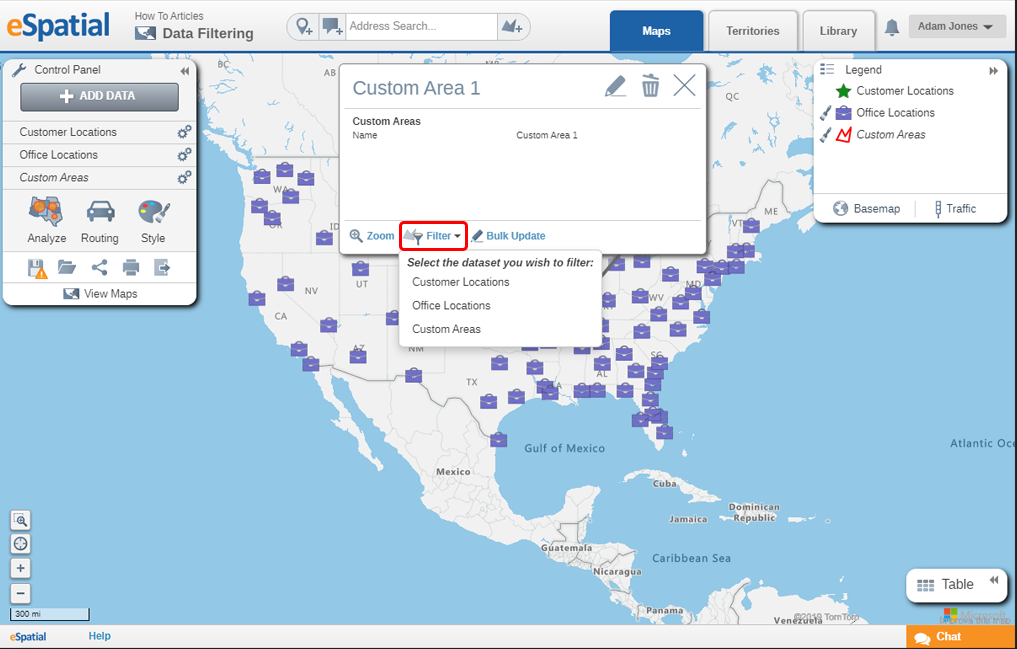Edit Custom Area 1 with pencil icon

pos(615,86)
